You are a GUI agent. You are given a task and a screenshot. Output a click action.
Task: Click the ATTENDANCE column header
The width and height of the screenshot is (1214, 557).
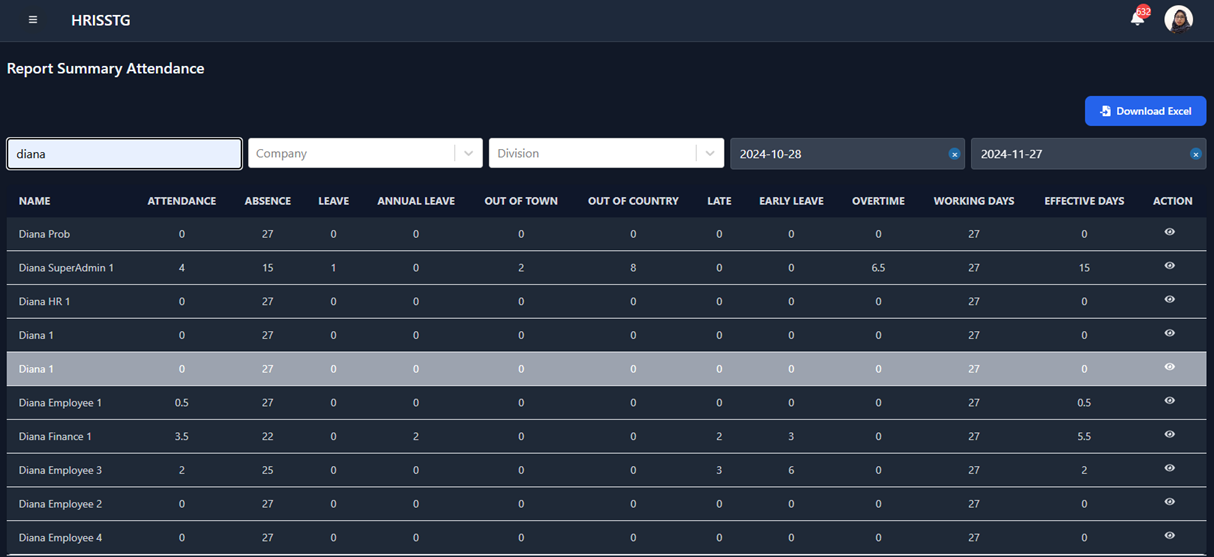[x=182, y=201]
